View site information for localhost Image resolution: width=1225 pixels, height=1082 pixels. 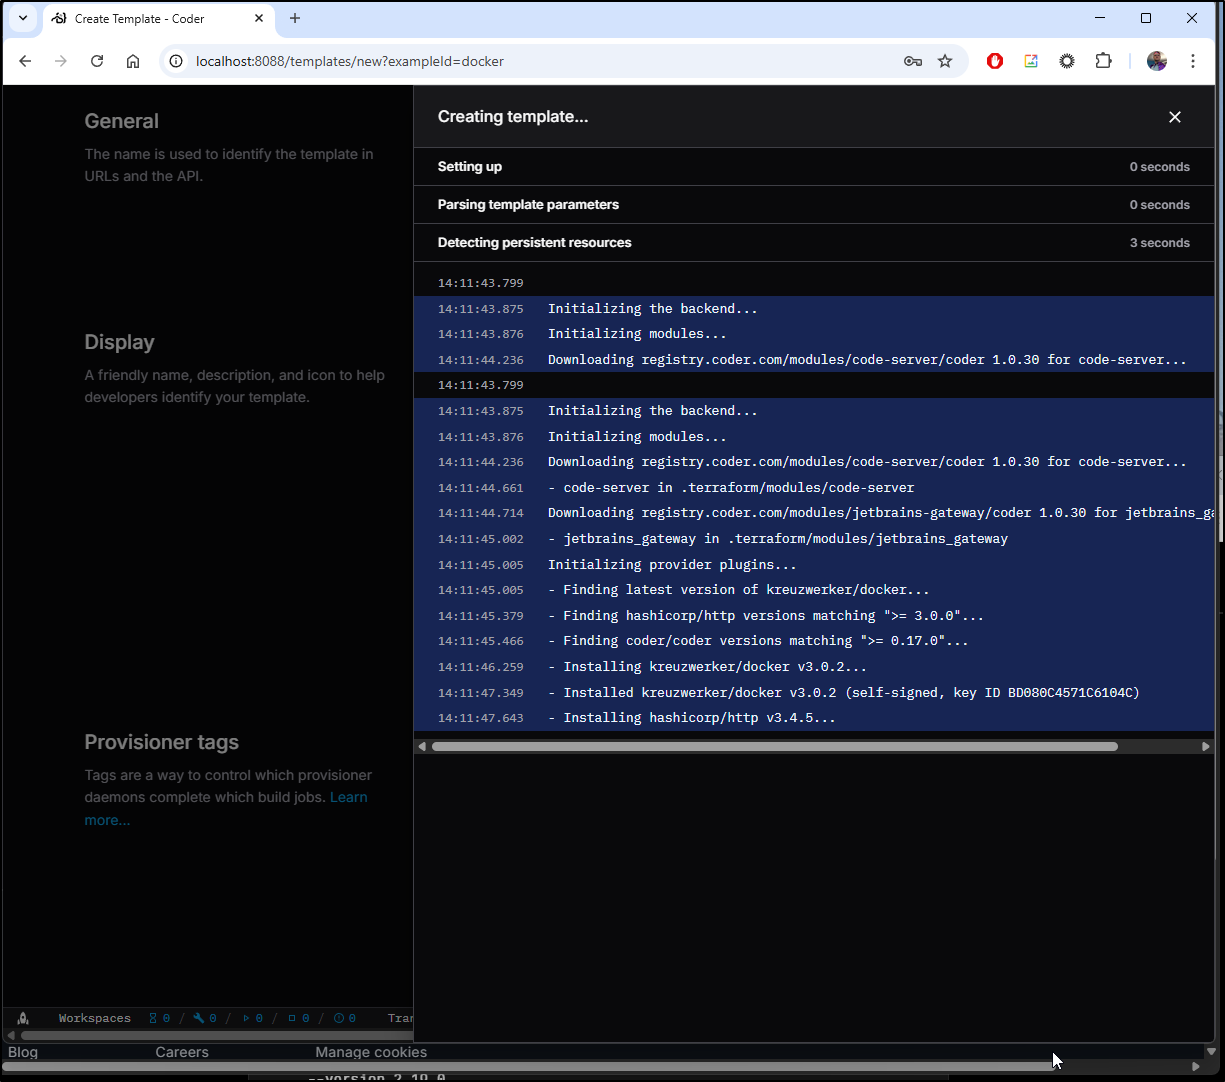(176, 61)
